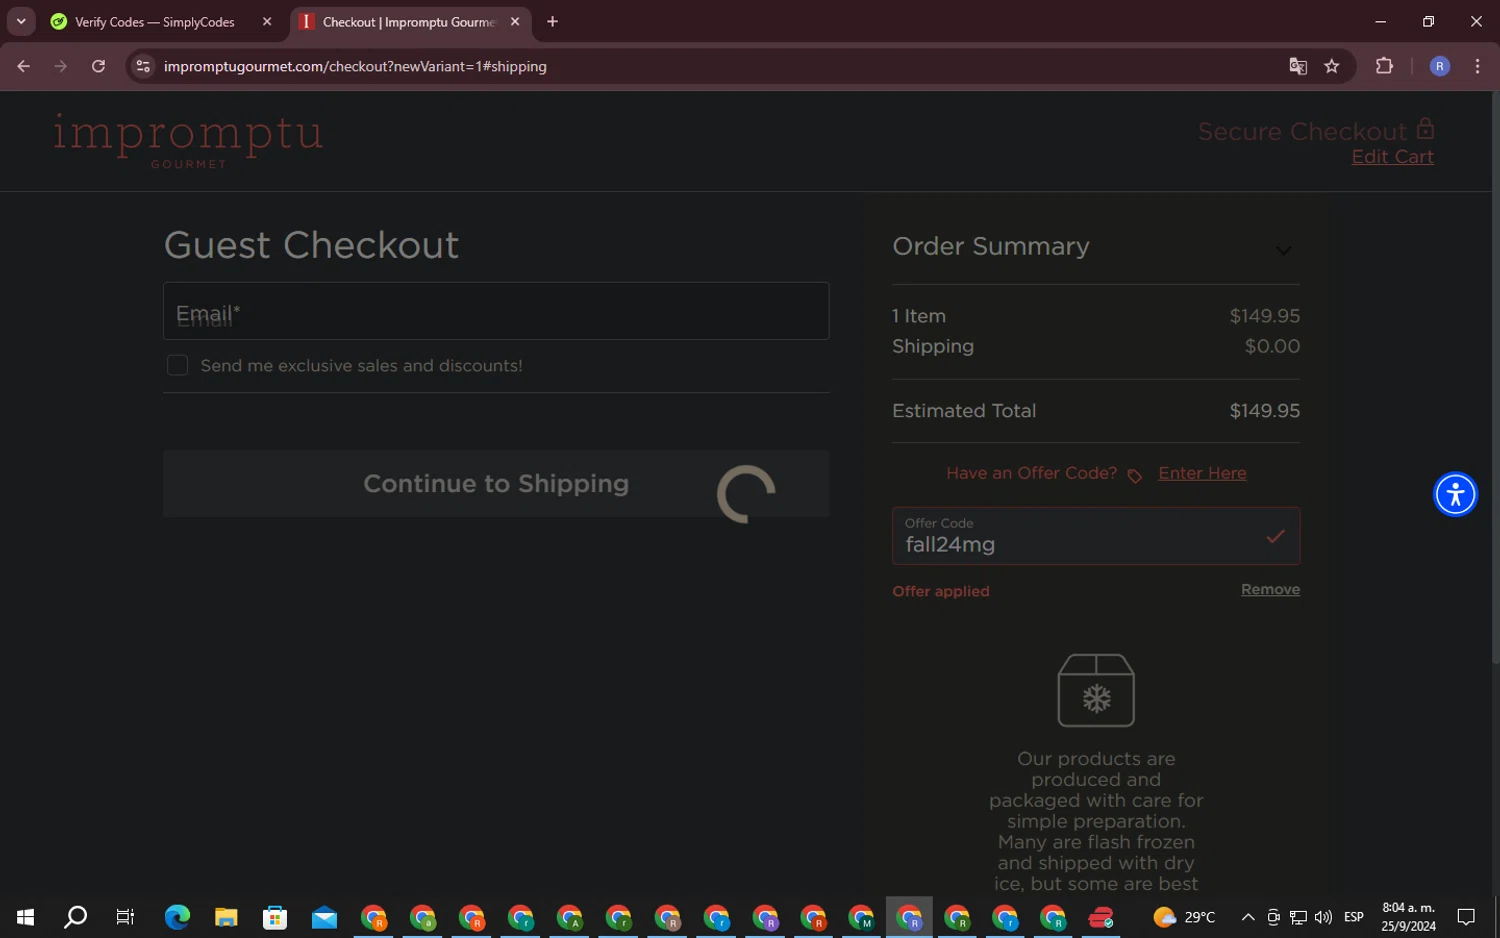This screenshot has width=1500, height=938.
Task: Click the page vertical scrollbar
Action: point(1495,378)
